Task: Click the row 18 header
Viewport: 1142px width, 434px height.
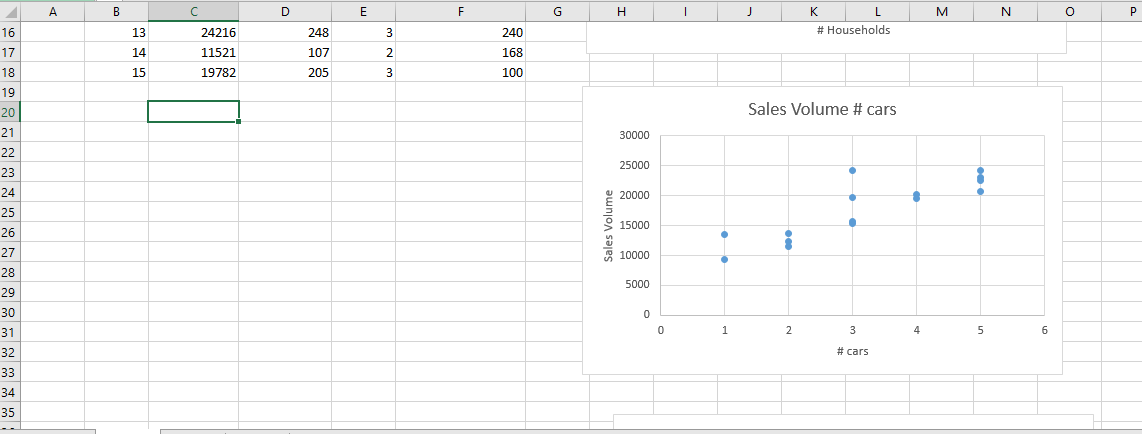Action: coord(9,72)
